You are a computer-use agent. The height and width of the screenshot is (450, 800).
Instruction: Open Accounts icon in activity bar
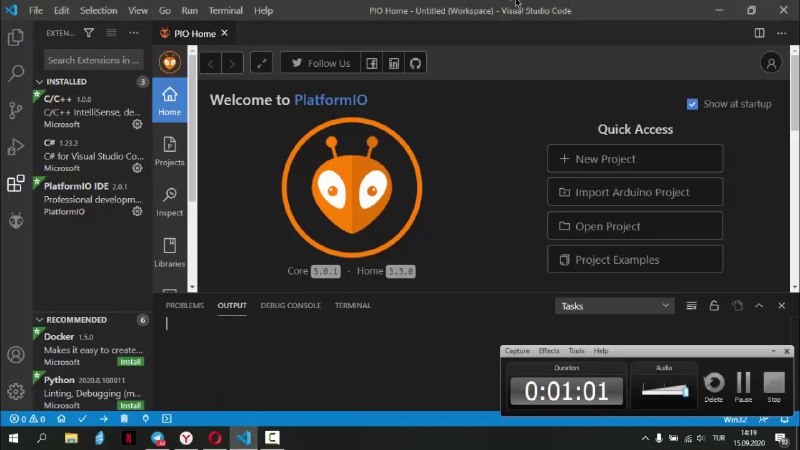pos(16,355)
